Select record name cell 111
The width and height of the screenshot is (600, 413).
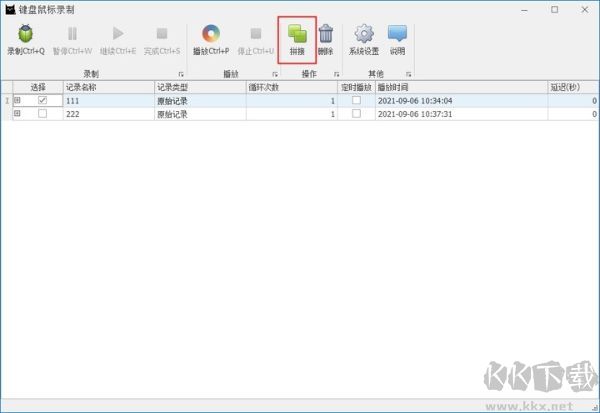coord(109,101)
